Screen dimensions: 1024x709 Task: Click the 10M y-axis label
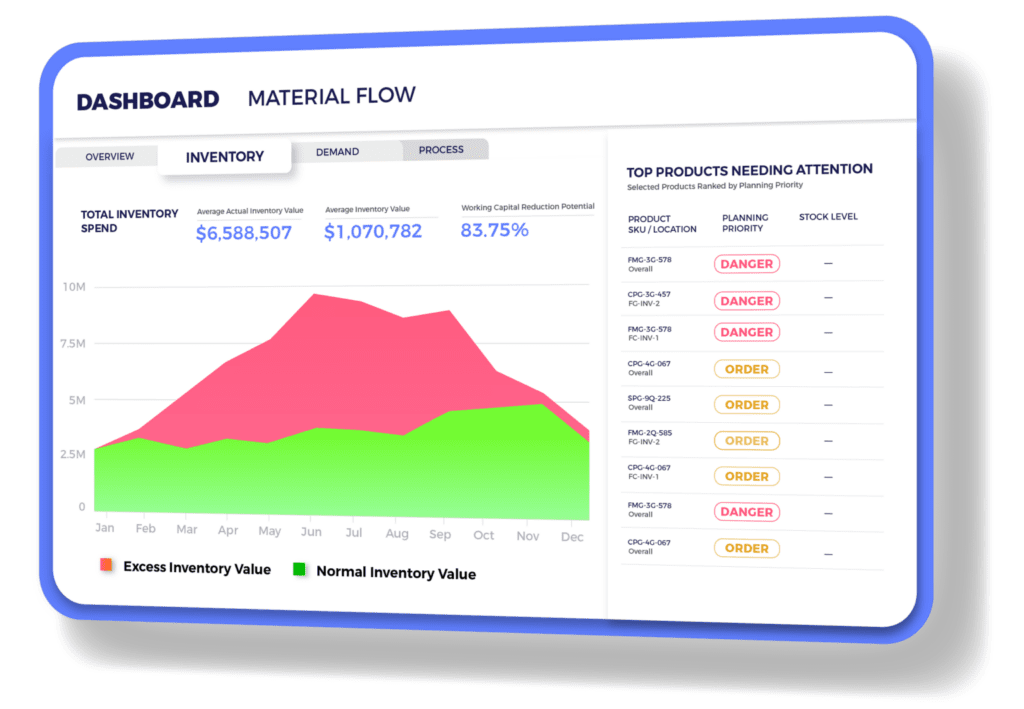pos(74,287)
